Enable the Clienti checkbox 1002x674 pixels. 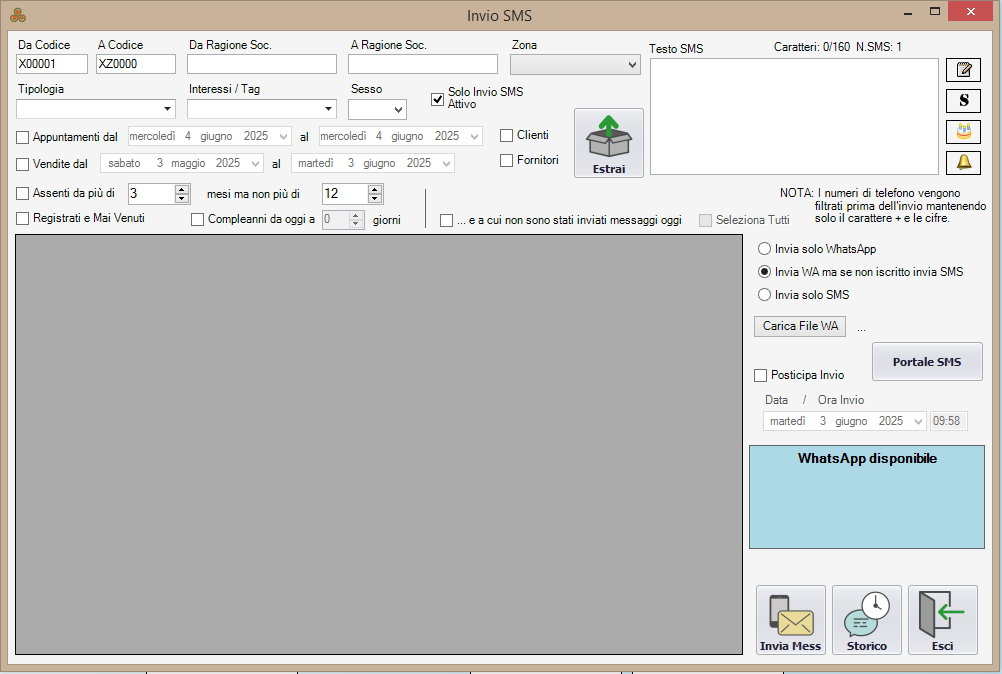point(507,136)
